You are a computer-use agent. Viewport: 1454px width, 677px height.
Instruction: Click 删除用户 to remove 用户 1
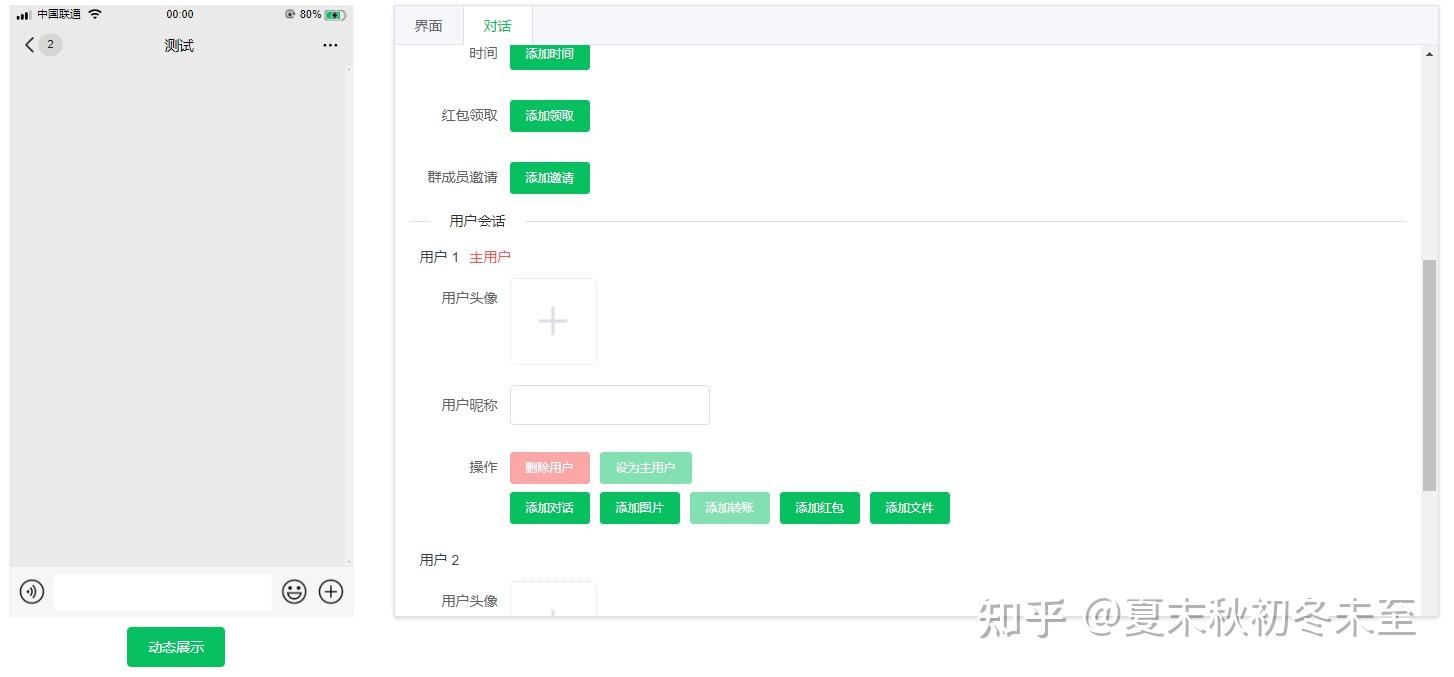pos(549,467)
